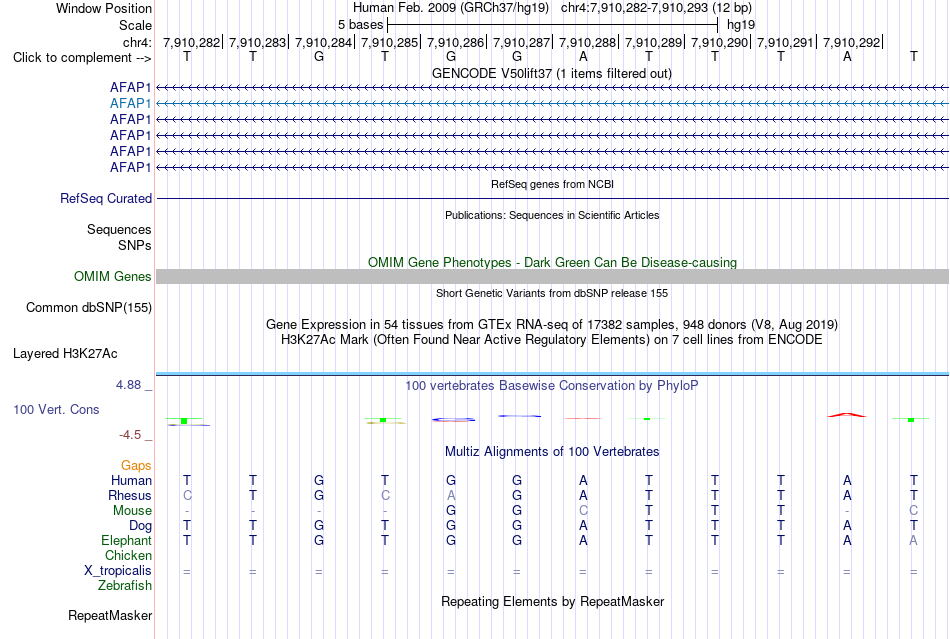Click the Layered H3K27Ac track label

[65, 354]
